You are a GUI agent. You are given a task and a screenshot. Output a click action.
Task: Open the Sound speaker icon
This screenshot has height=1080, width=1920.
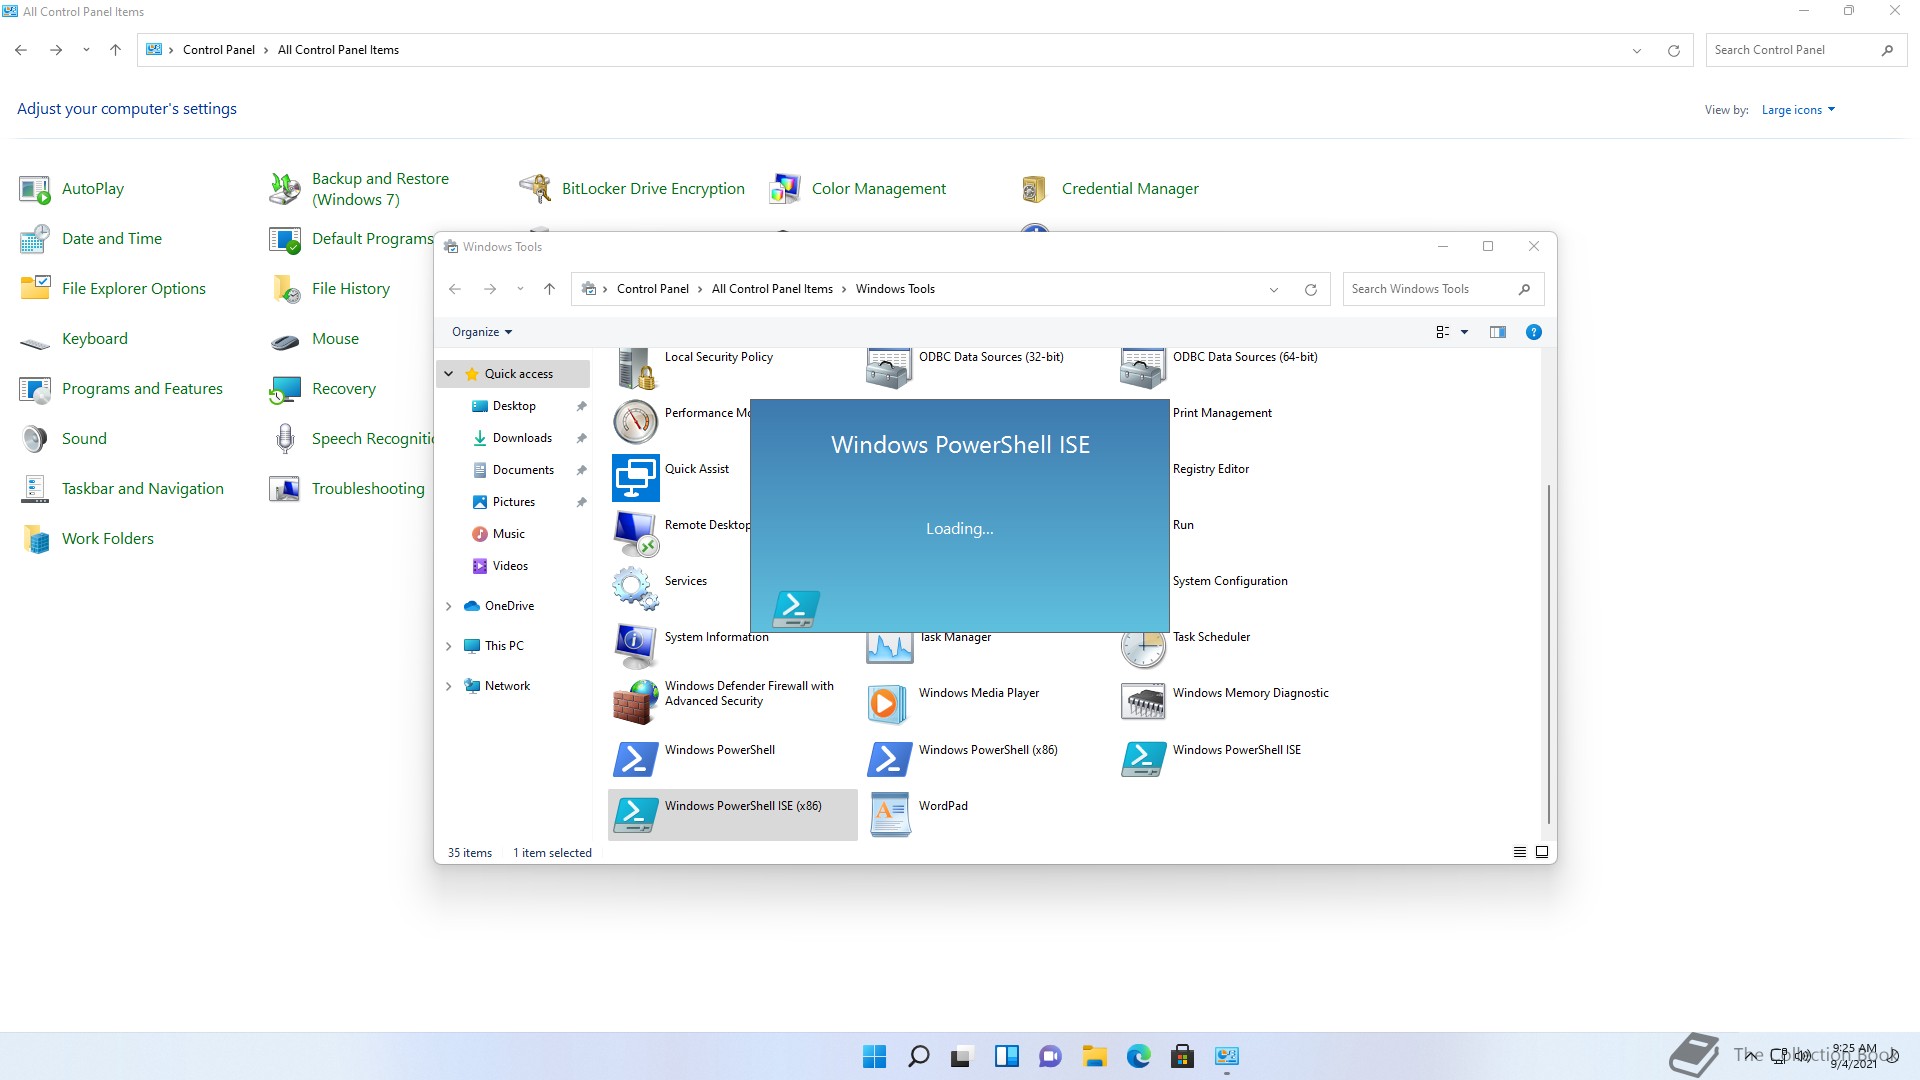click(36, 438)
